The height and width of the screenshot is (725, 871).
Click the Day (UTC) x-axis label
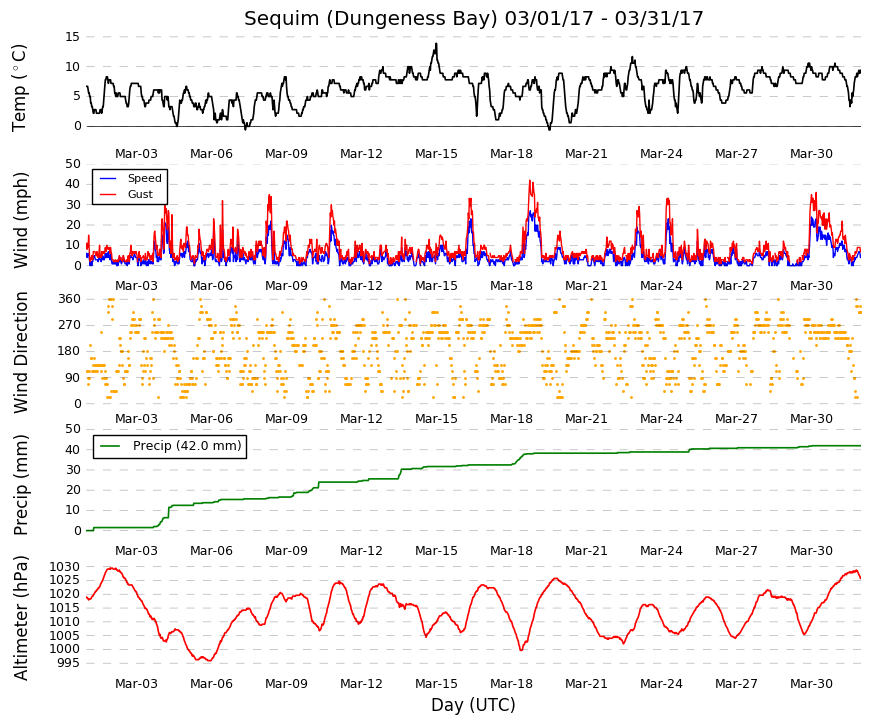473,705
